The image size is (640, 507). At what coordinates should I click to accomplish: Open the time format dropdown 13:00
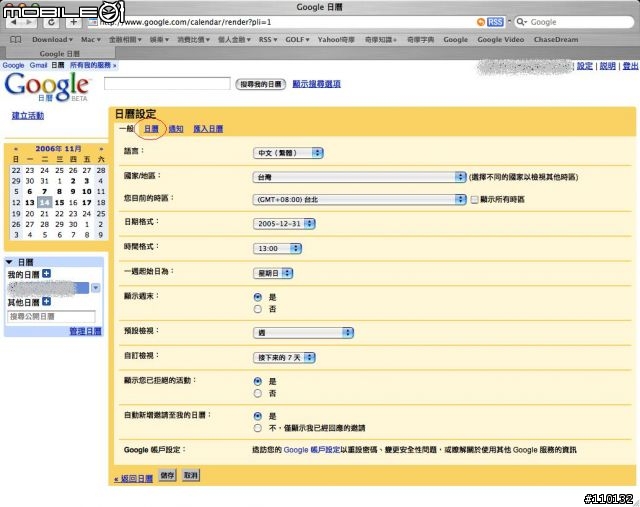pos(277,248)
